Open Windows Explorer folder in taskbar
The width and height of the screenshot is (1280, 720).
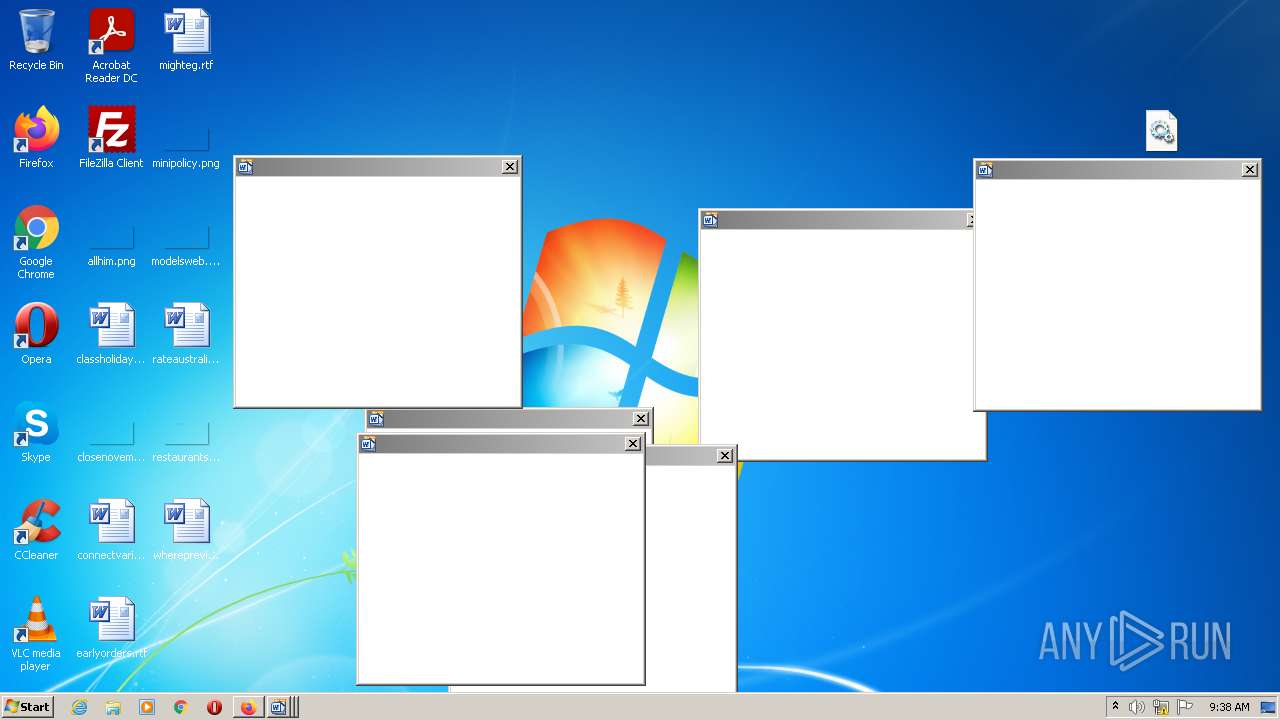coord(113,707)
